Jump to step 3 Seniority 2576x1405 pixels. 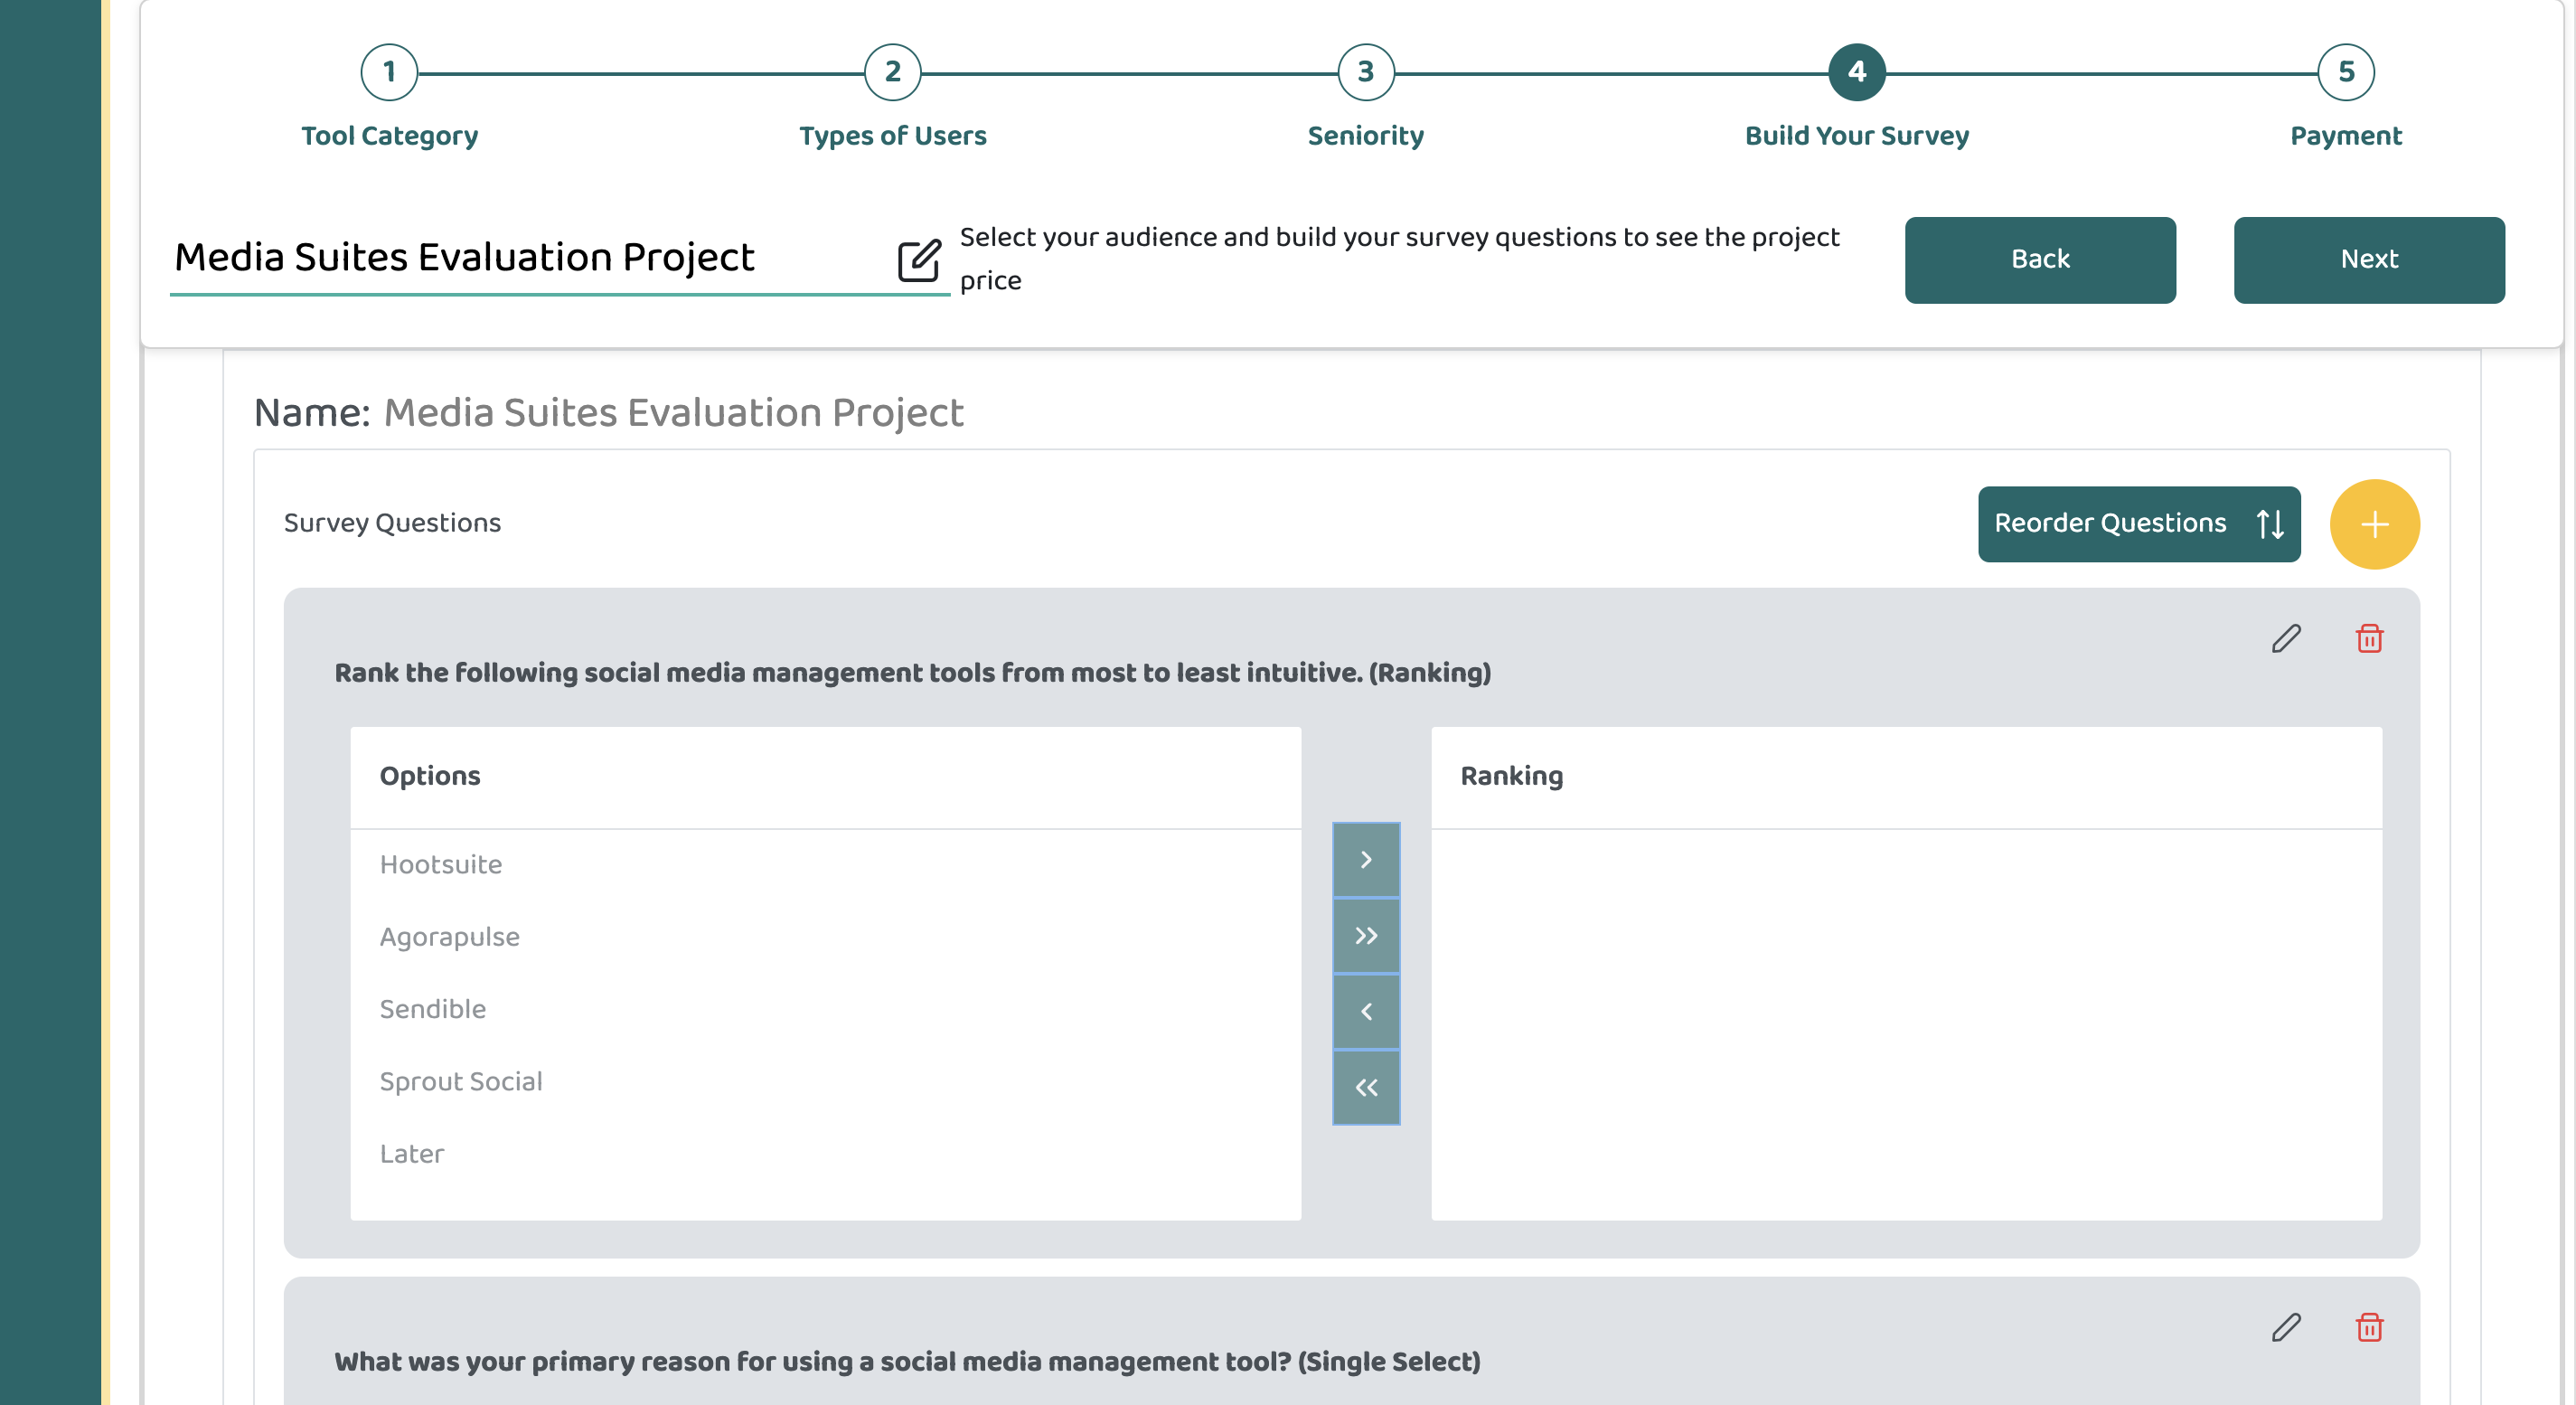tap(1365, 72)
